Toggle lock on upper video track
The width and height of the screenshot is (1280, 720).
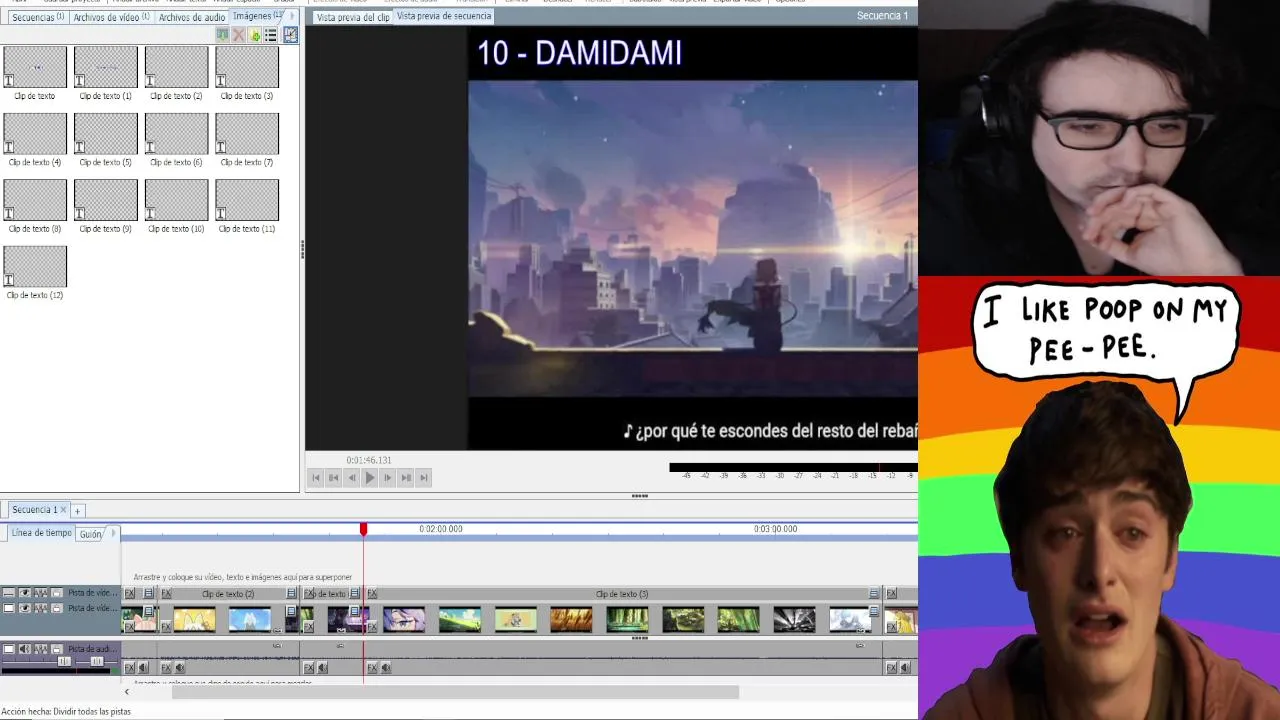tap(57, 593)
